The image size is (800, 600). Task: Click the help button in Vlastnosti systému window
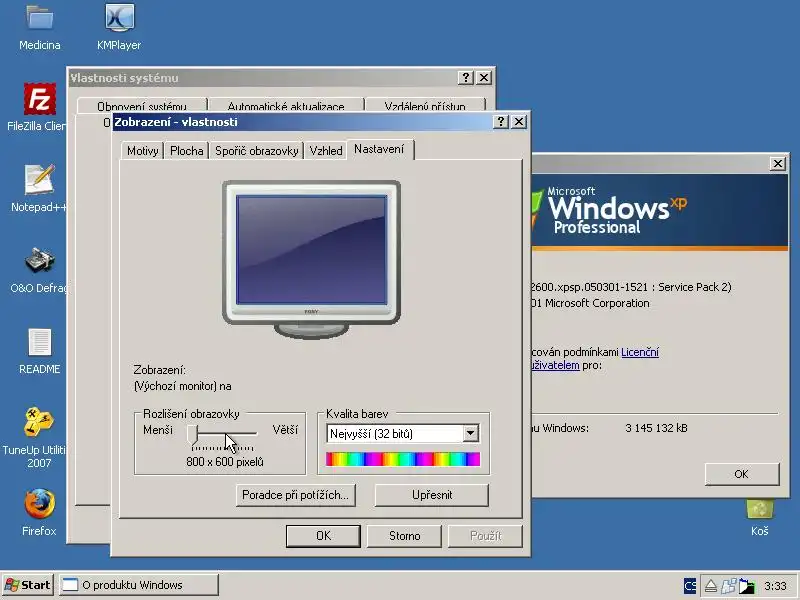[x=465, y=78]
